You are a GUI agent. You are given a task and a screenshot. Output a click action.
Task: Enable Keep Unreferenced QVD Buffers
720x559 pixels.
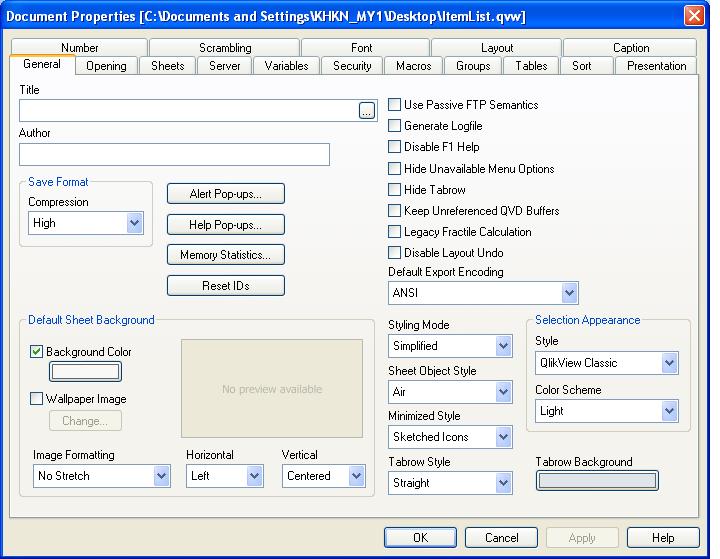coord(394,211)
